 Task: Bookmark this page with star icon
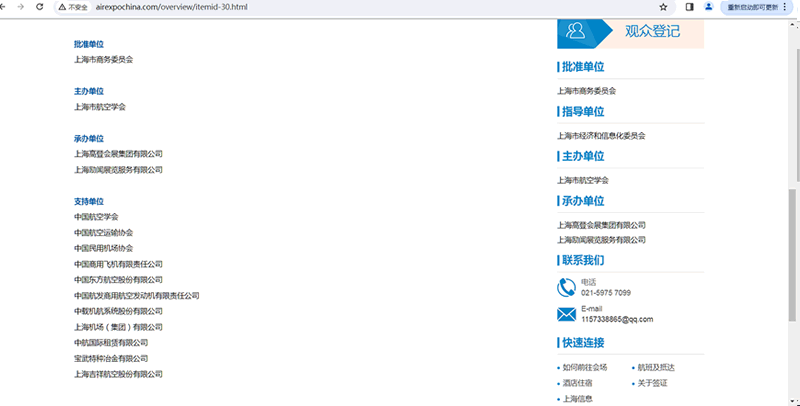663,6
